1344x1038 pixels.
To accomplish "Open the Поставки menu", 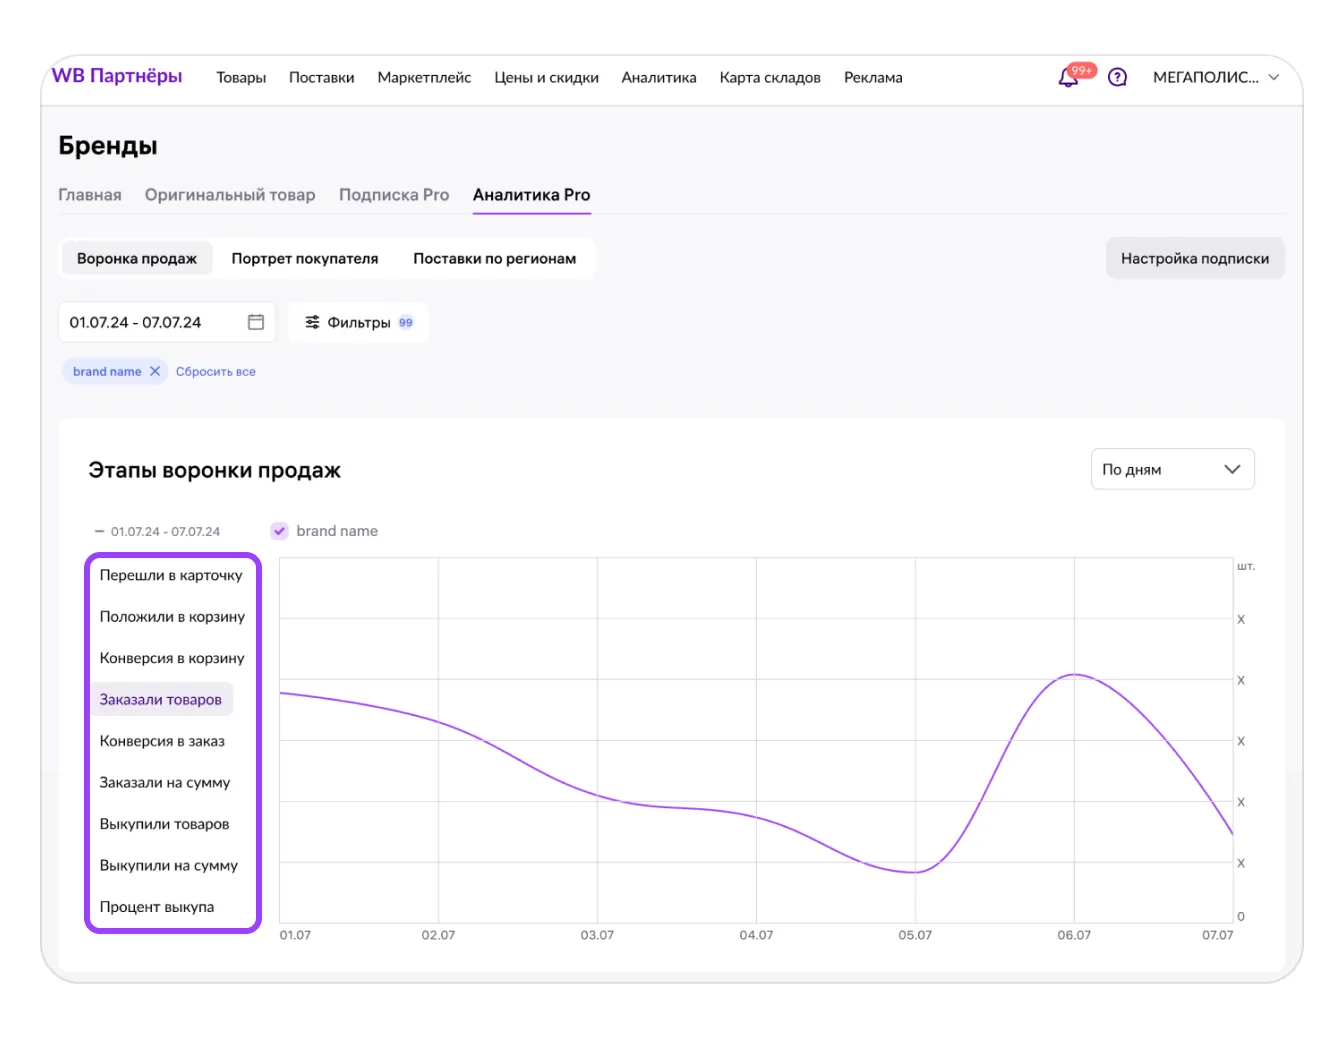I will [x=322, y=77].
